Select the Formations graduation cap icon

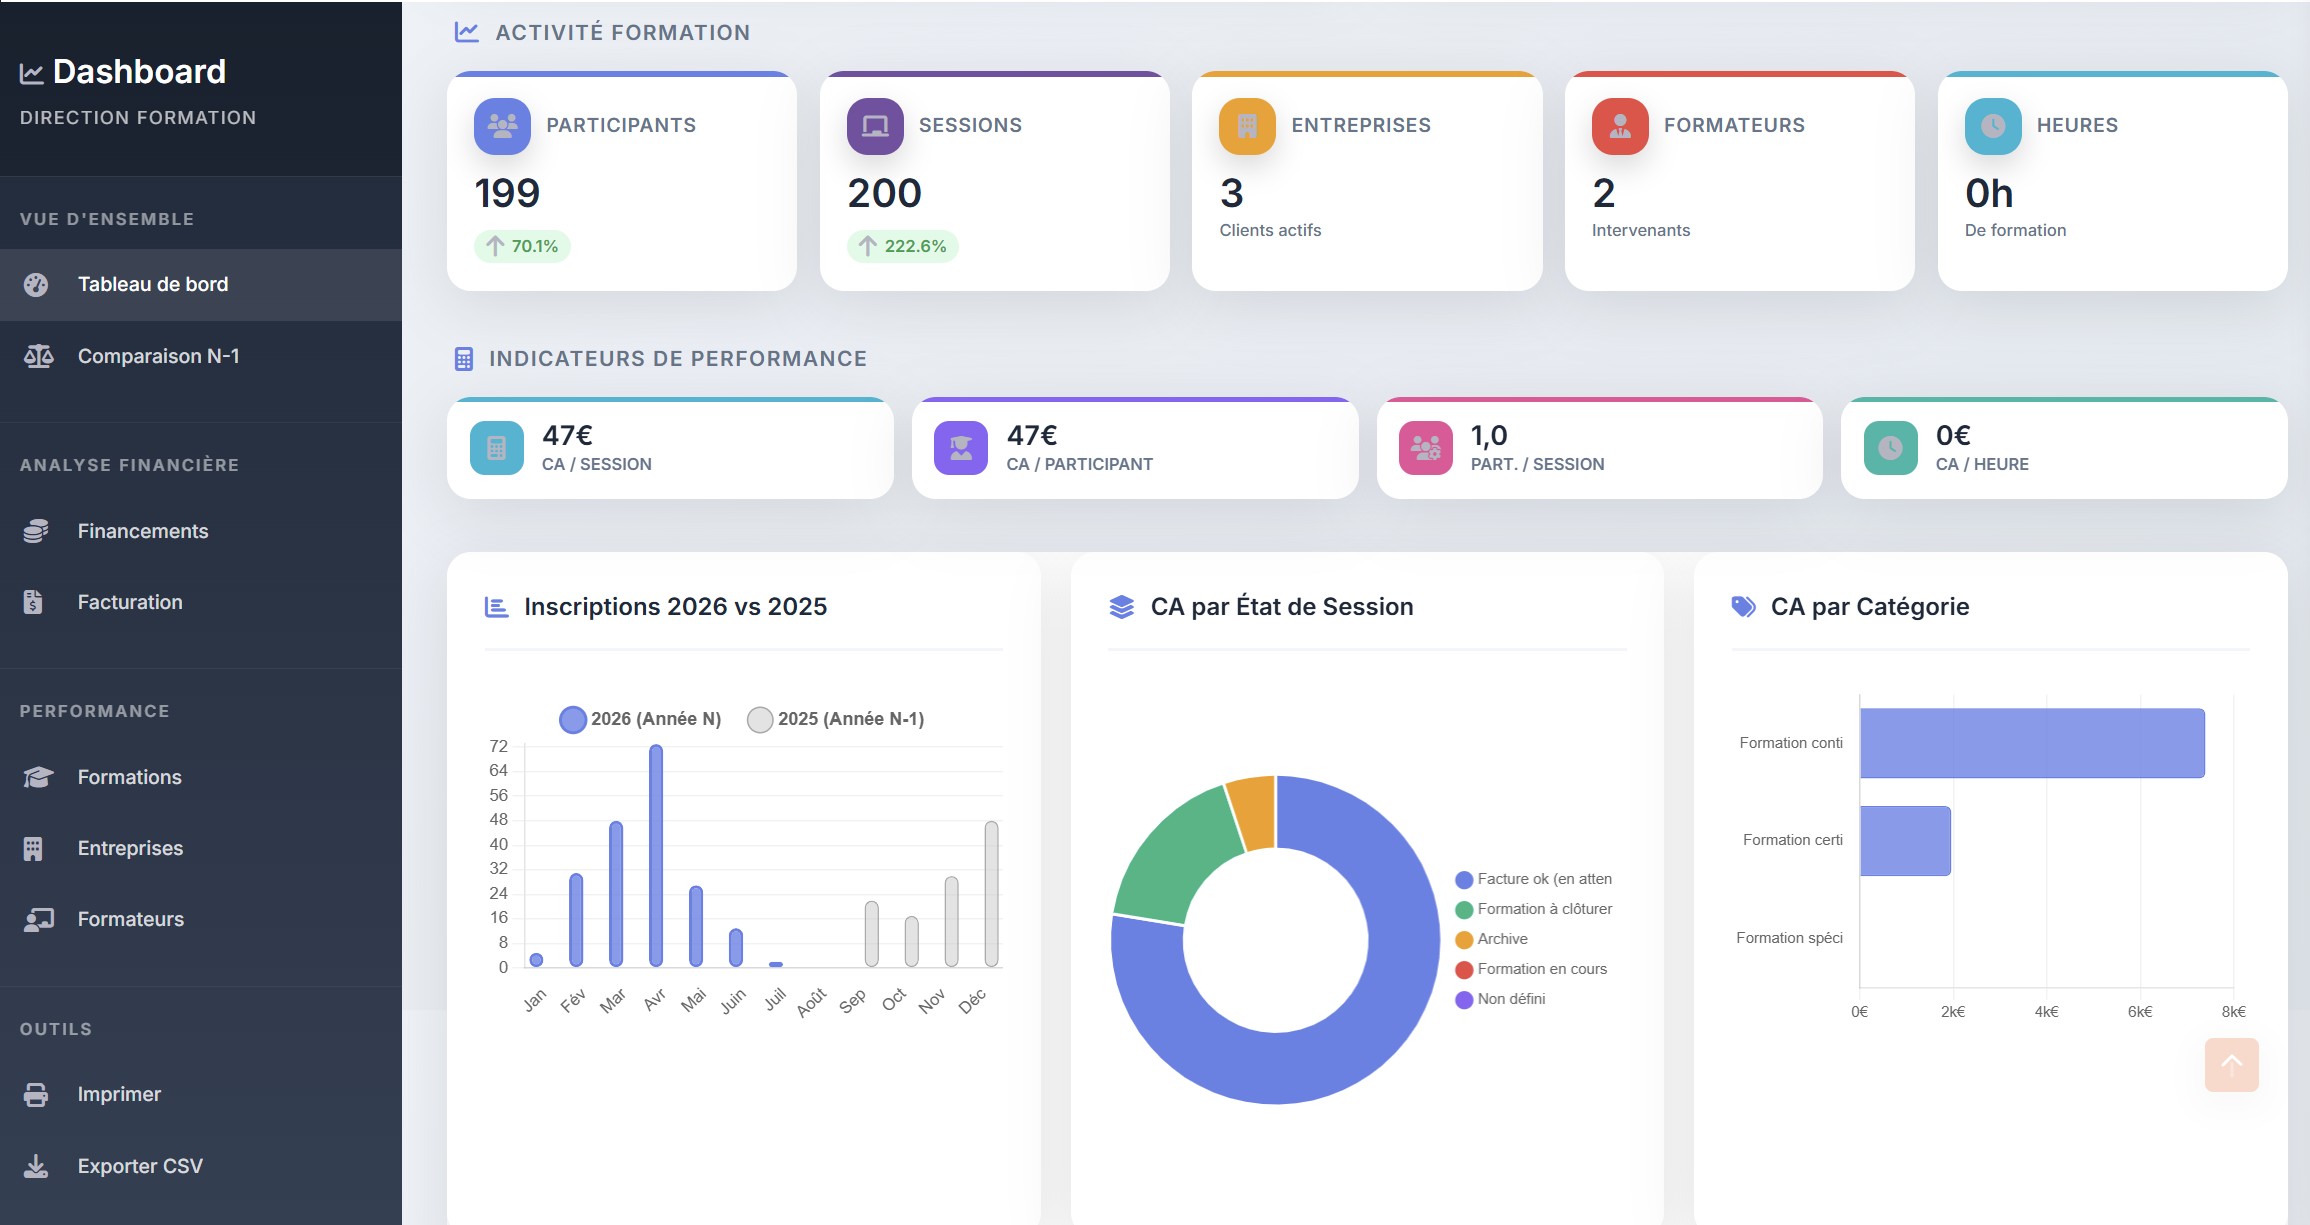(x=36, y=777)
